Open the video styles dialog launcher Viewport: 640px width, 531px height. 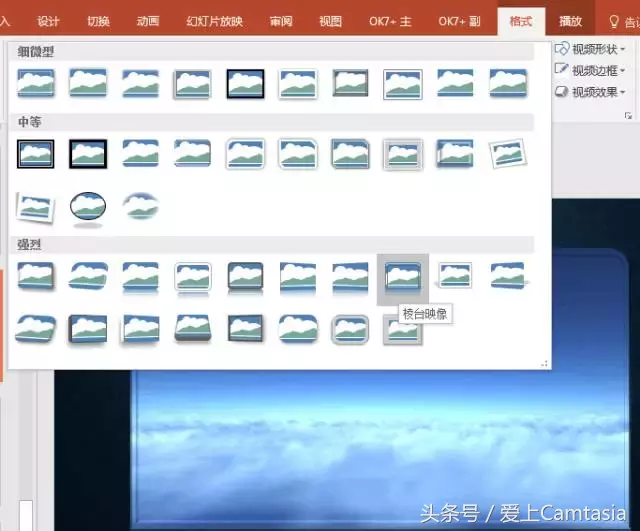(628, 116)
